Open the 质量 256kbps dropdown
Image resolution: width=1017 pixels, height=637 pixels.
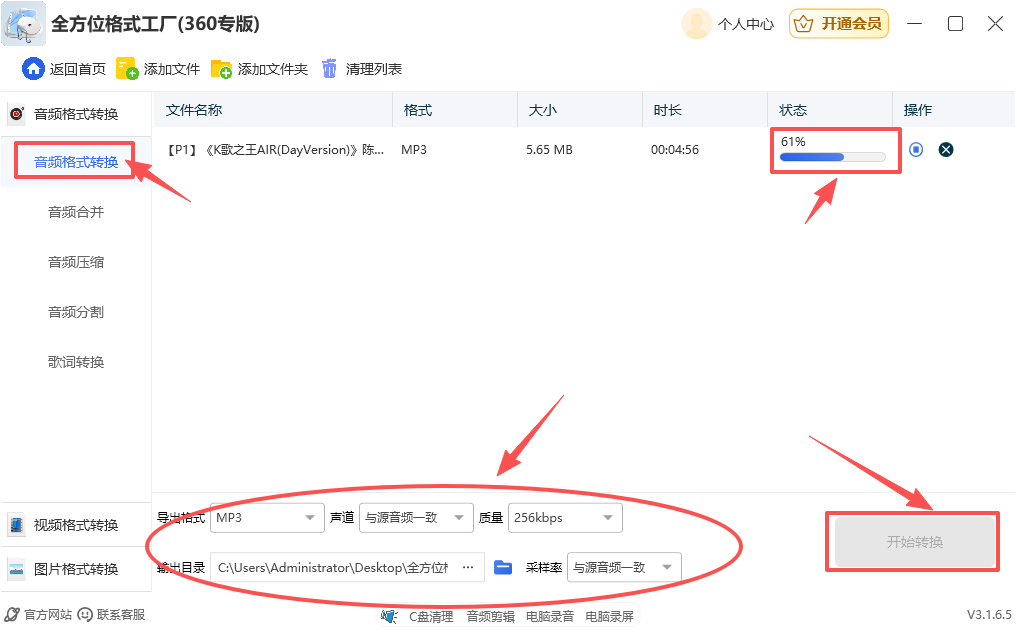(564, 518)
